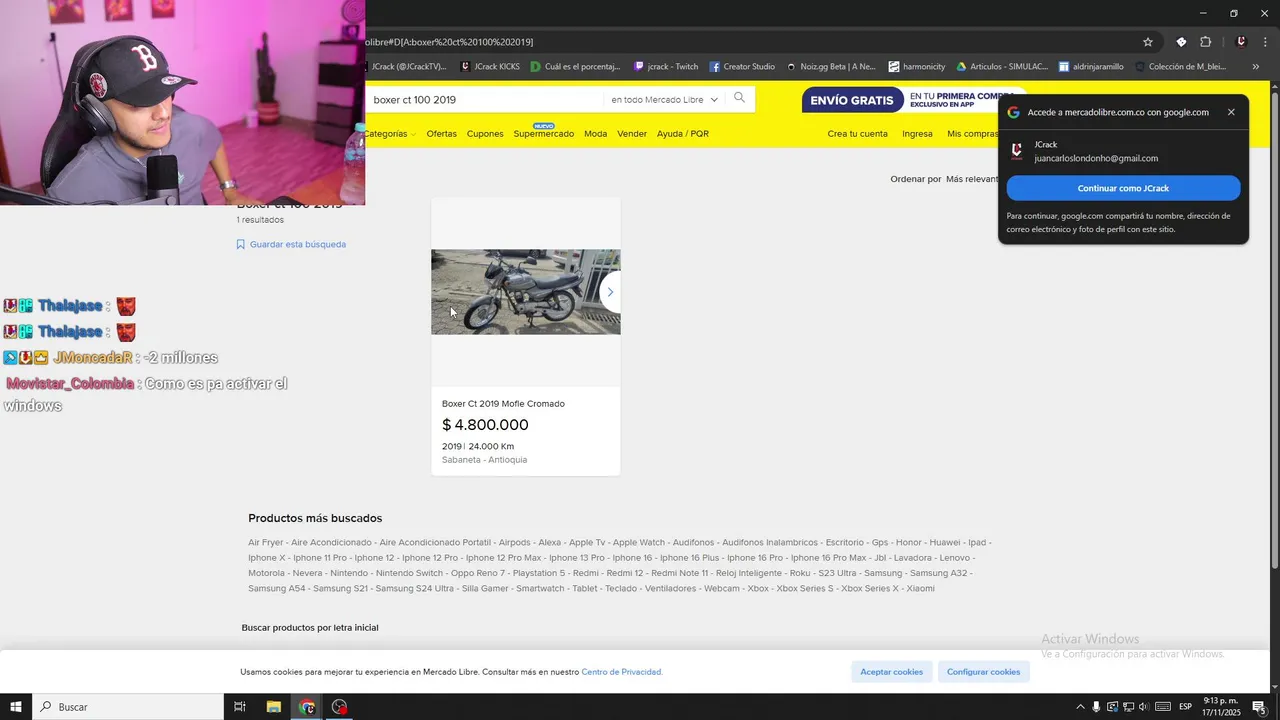This screenshot has height=720, width=1280.
Task: Click the extension icon left of the puzzle icon
Action: (x=1181, y=42)
